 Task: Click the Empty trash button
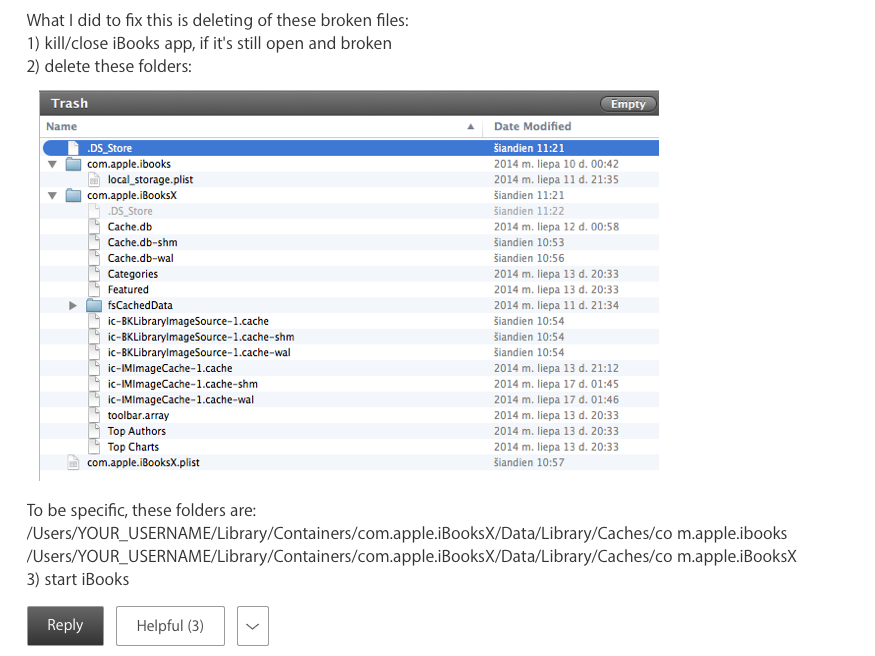point(628,104)
